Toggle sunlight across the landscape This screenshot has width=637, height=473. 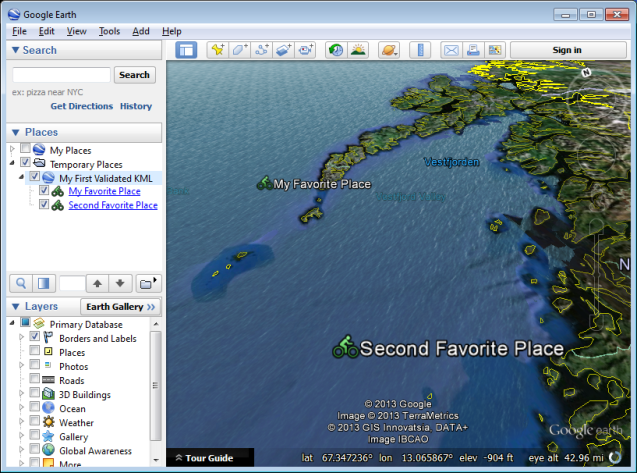point(358,50)
